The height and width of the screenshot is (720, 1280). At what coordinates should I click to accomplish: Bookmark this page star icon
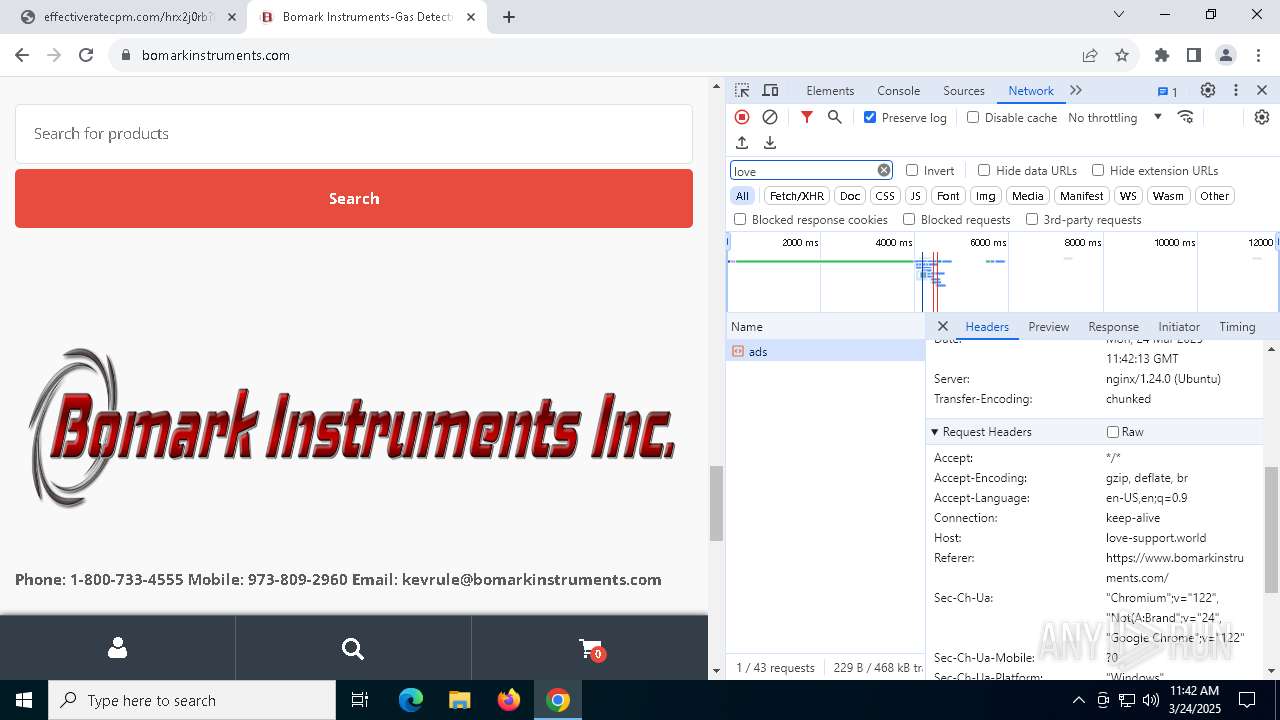1122,55
